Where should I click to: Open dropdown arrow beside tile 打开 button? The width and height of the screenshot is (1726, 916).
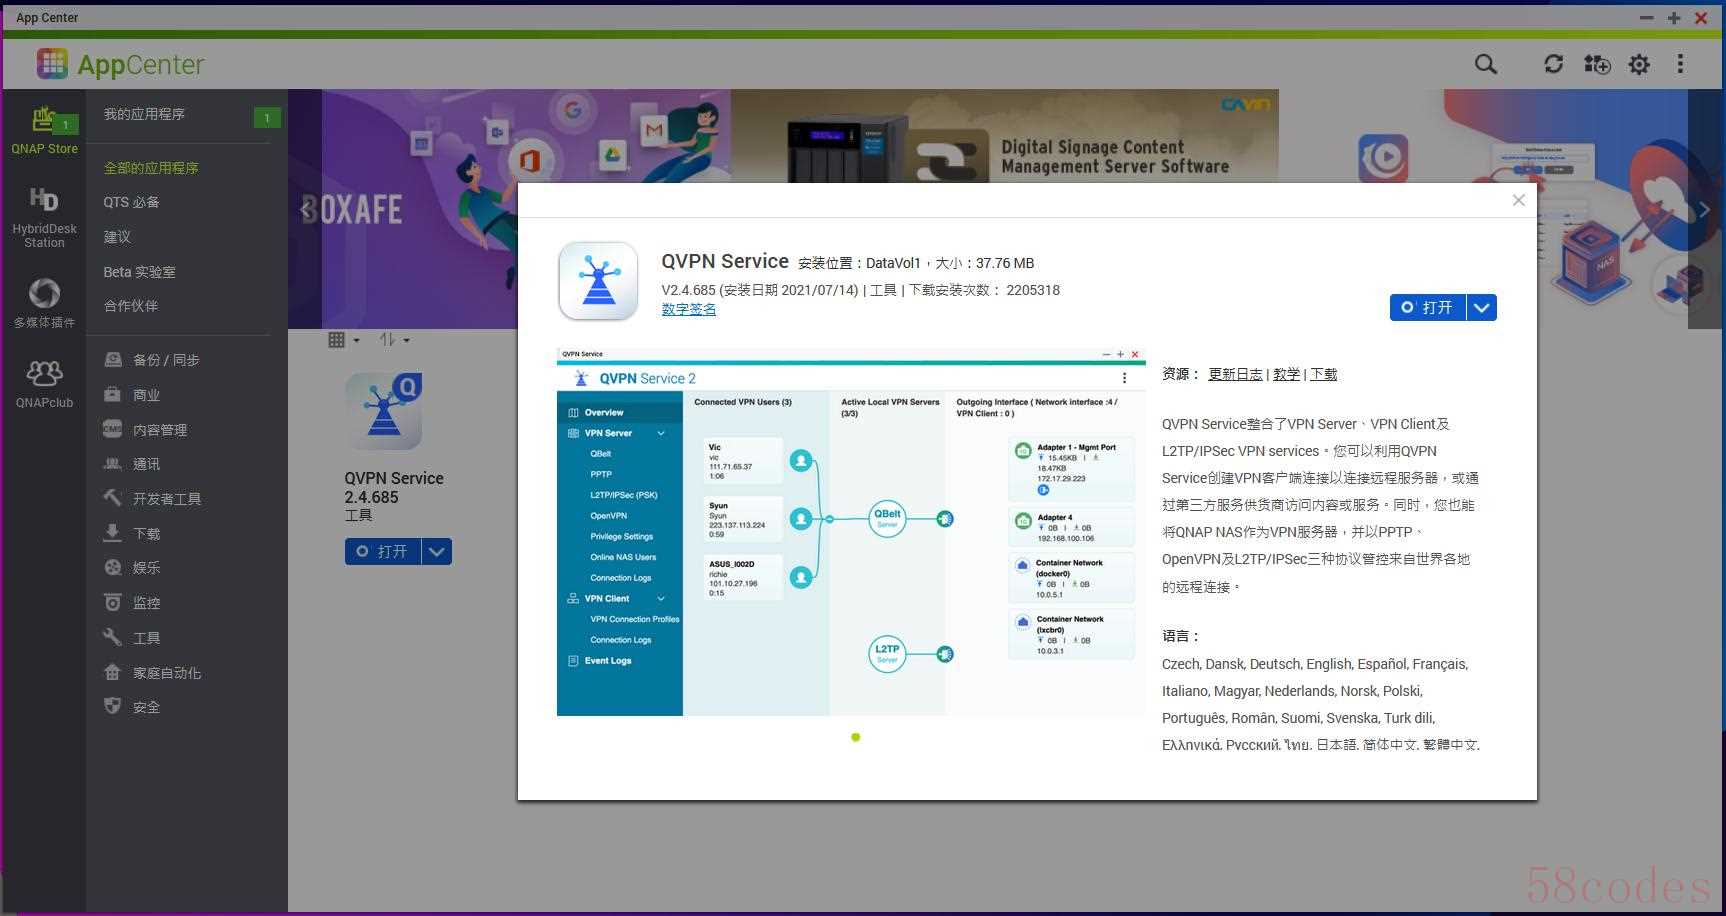[x=437, y=552]
